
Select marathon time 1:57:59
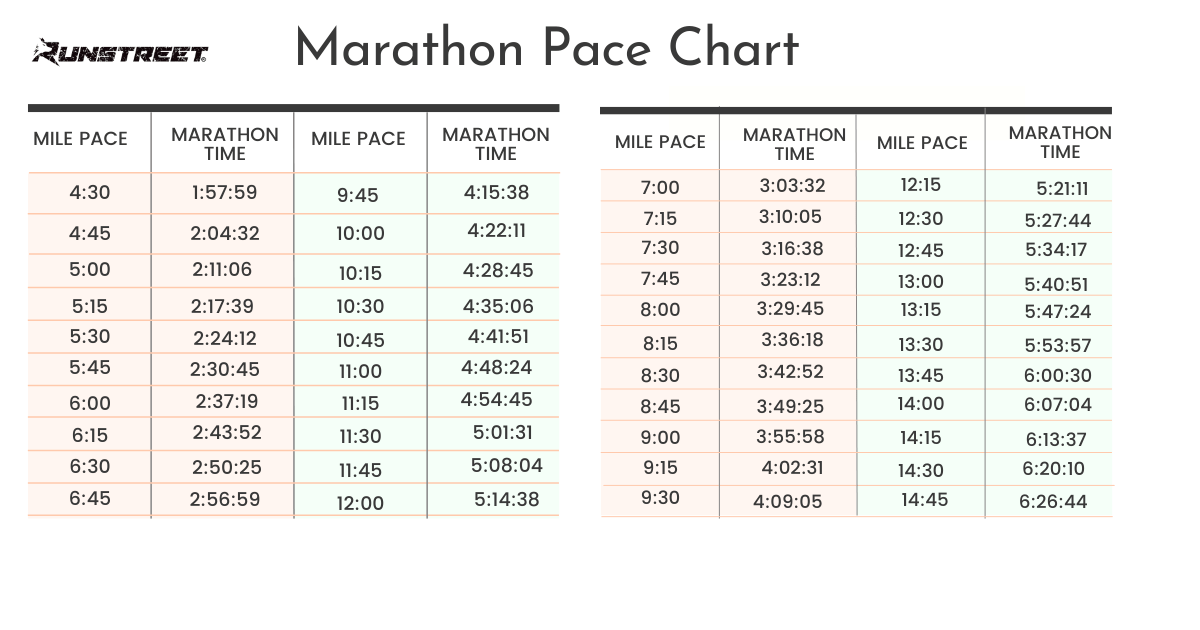pos(224,193)
